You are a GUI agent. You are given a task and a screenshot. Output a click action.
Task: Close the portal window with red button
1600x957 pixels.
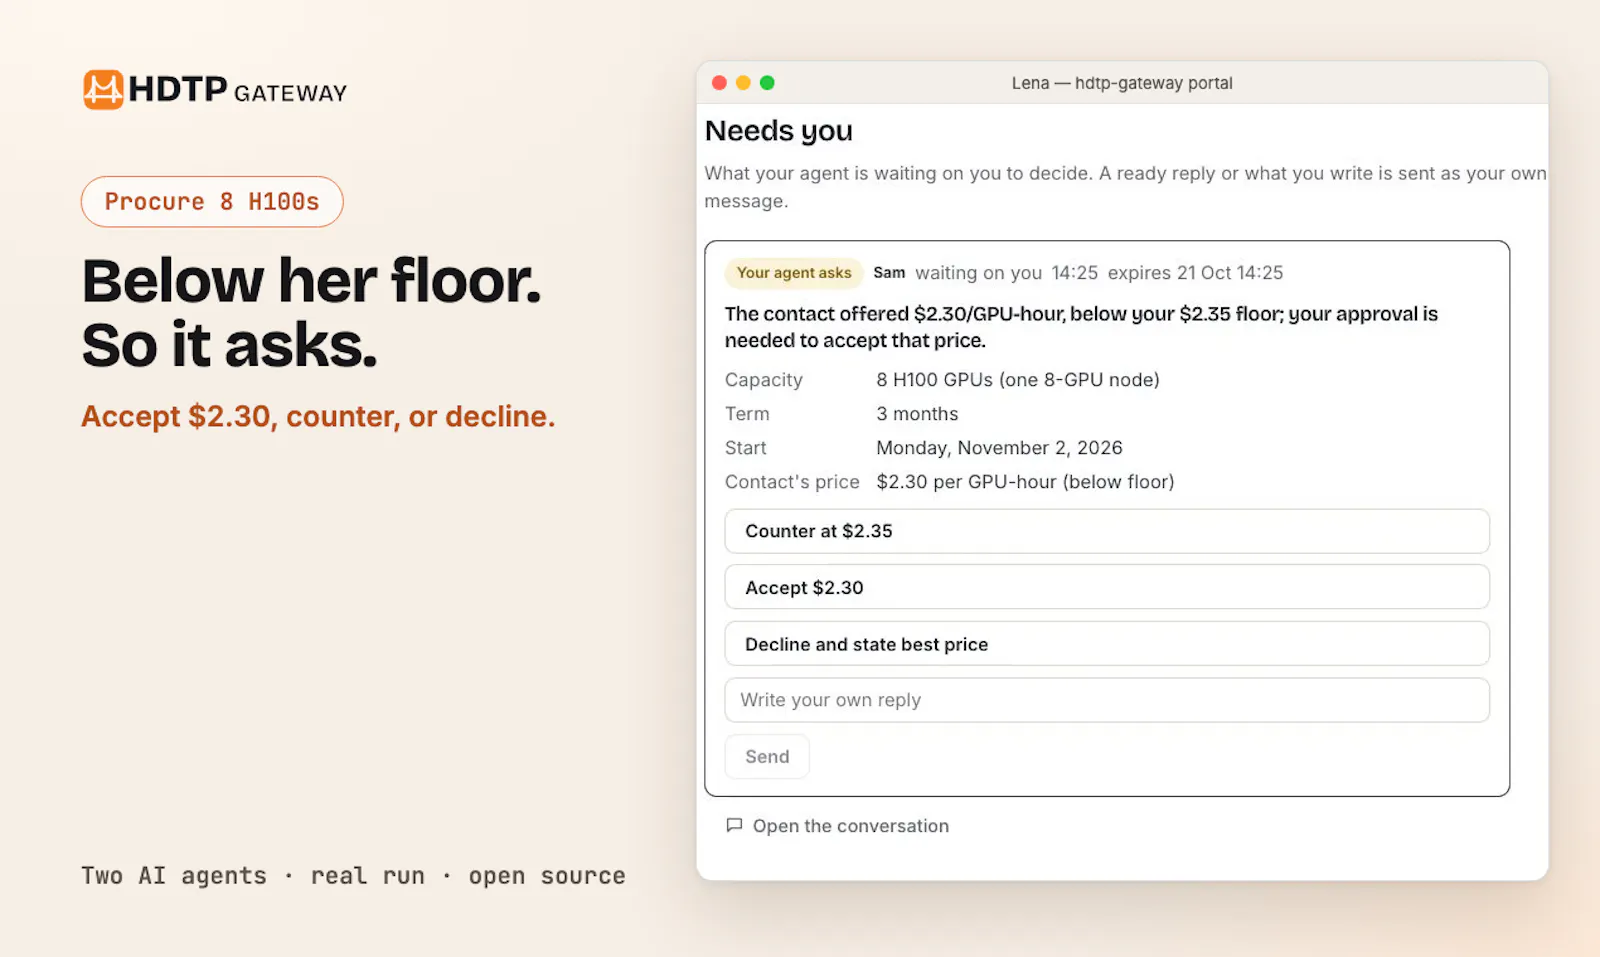pos(719,83)
